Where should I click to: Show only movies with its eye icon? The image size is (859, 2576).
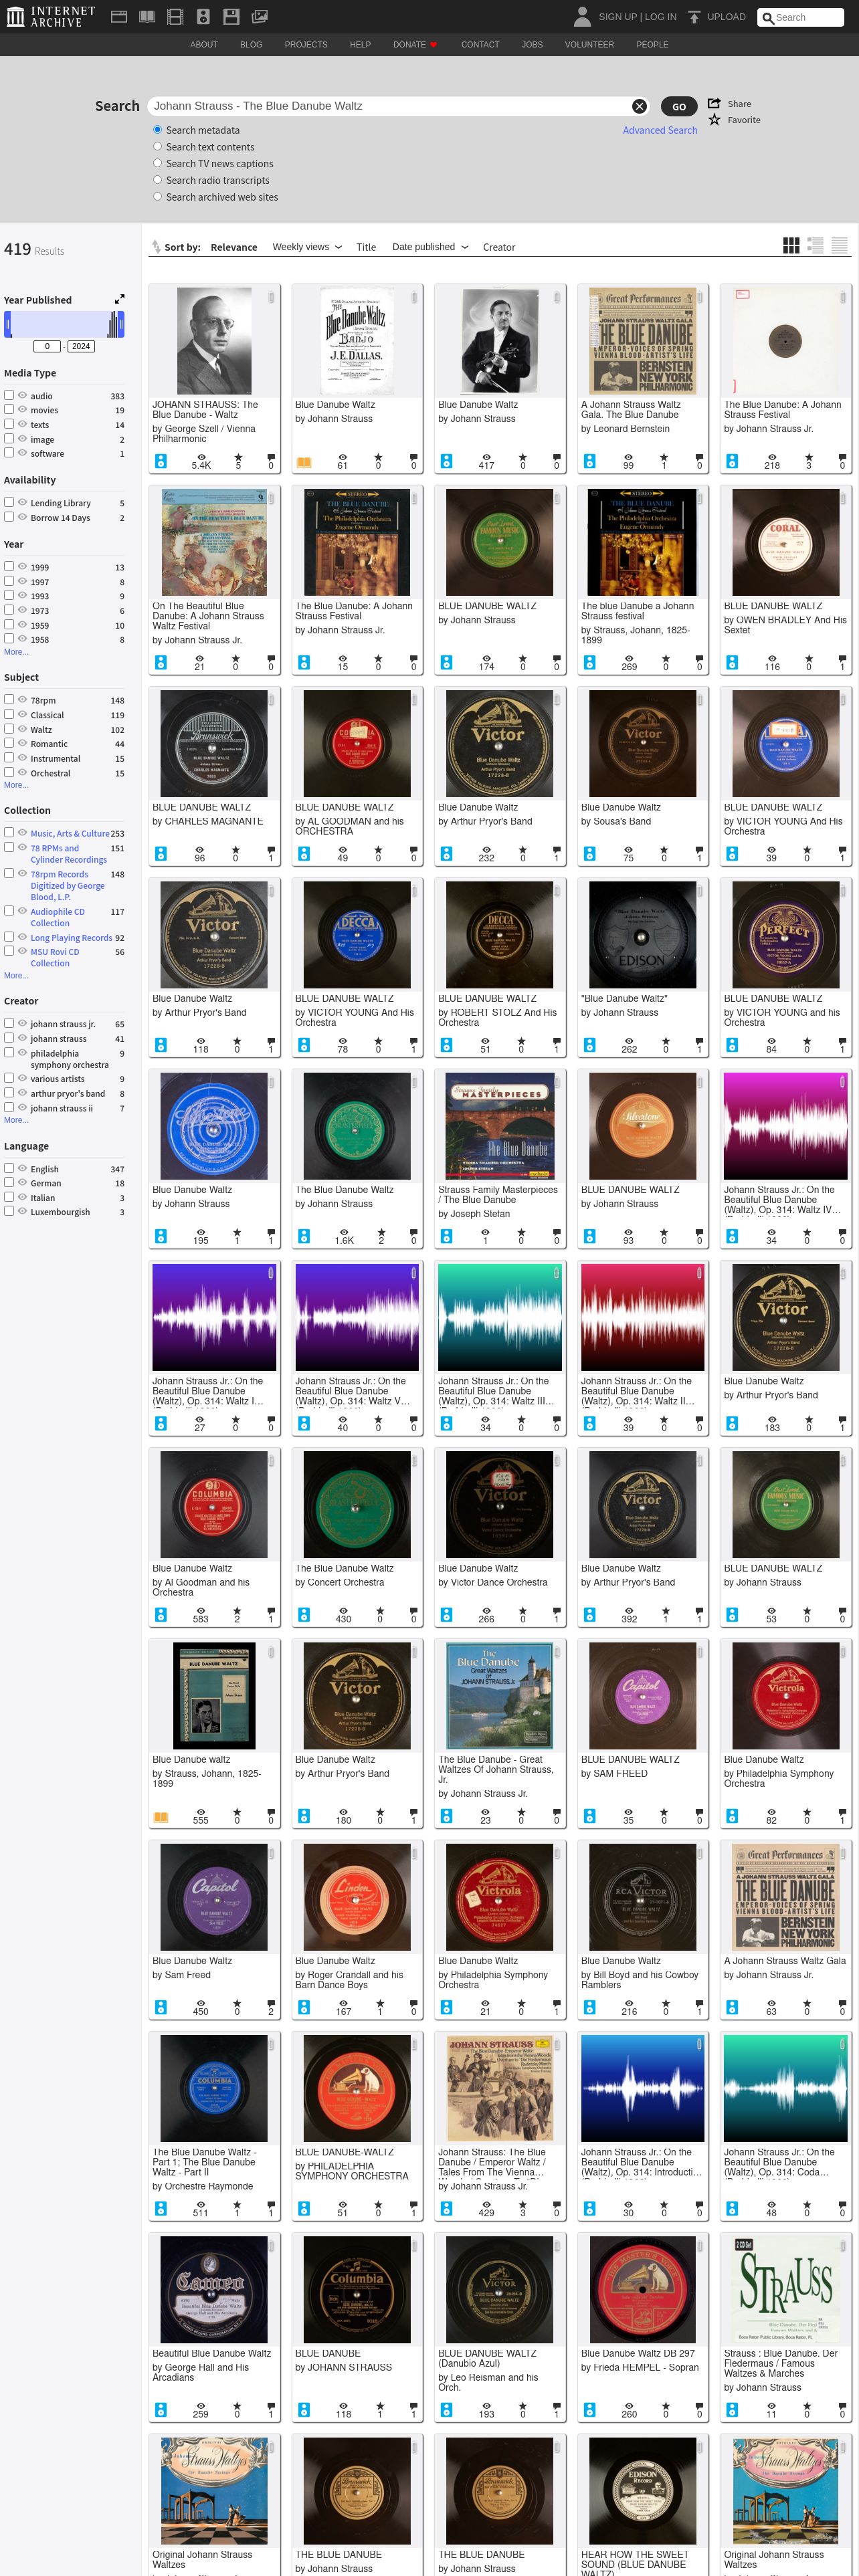pyautogui.click(x=22, y=409)
